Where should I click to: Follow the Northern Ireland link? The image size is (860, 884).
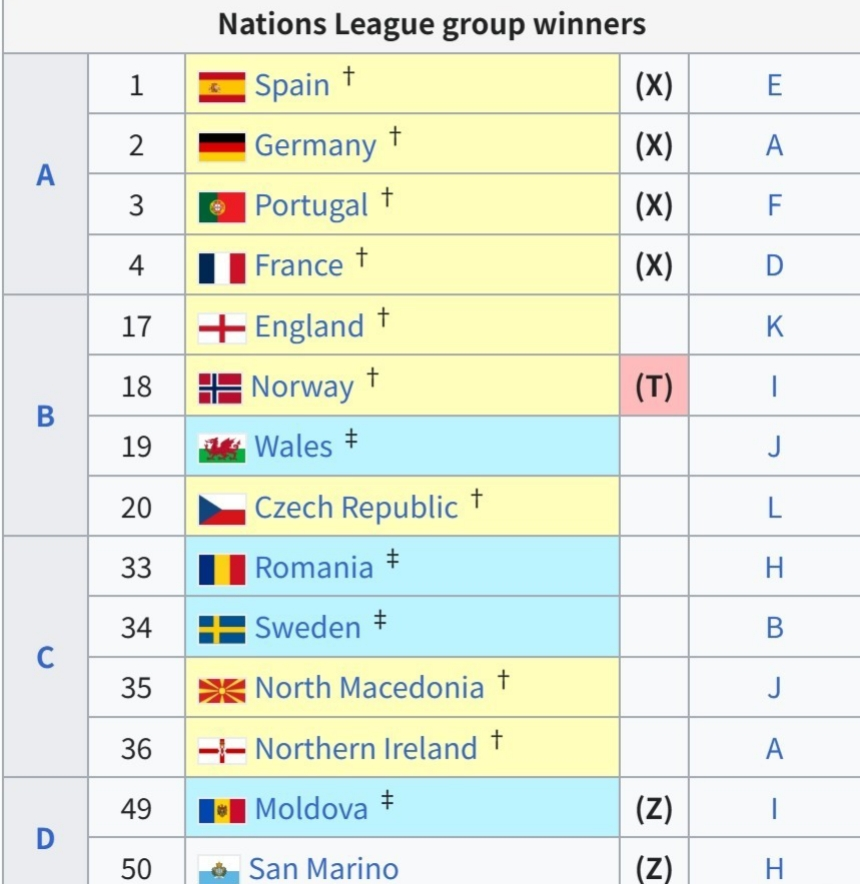pyautogui.click(x=366, y=748)
